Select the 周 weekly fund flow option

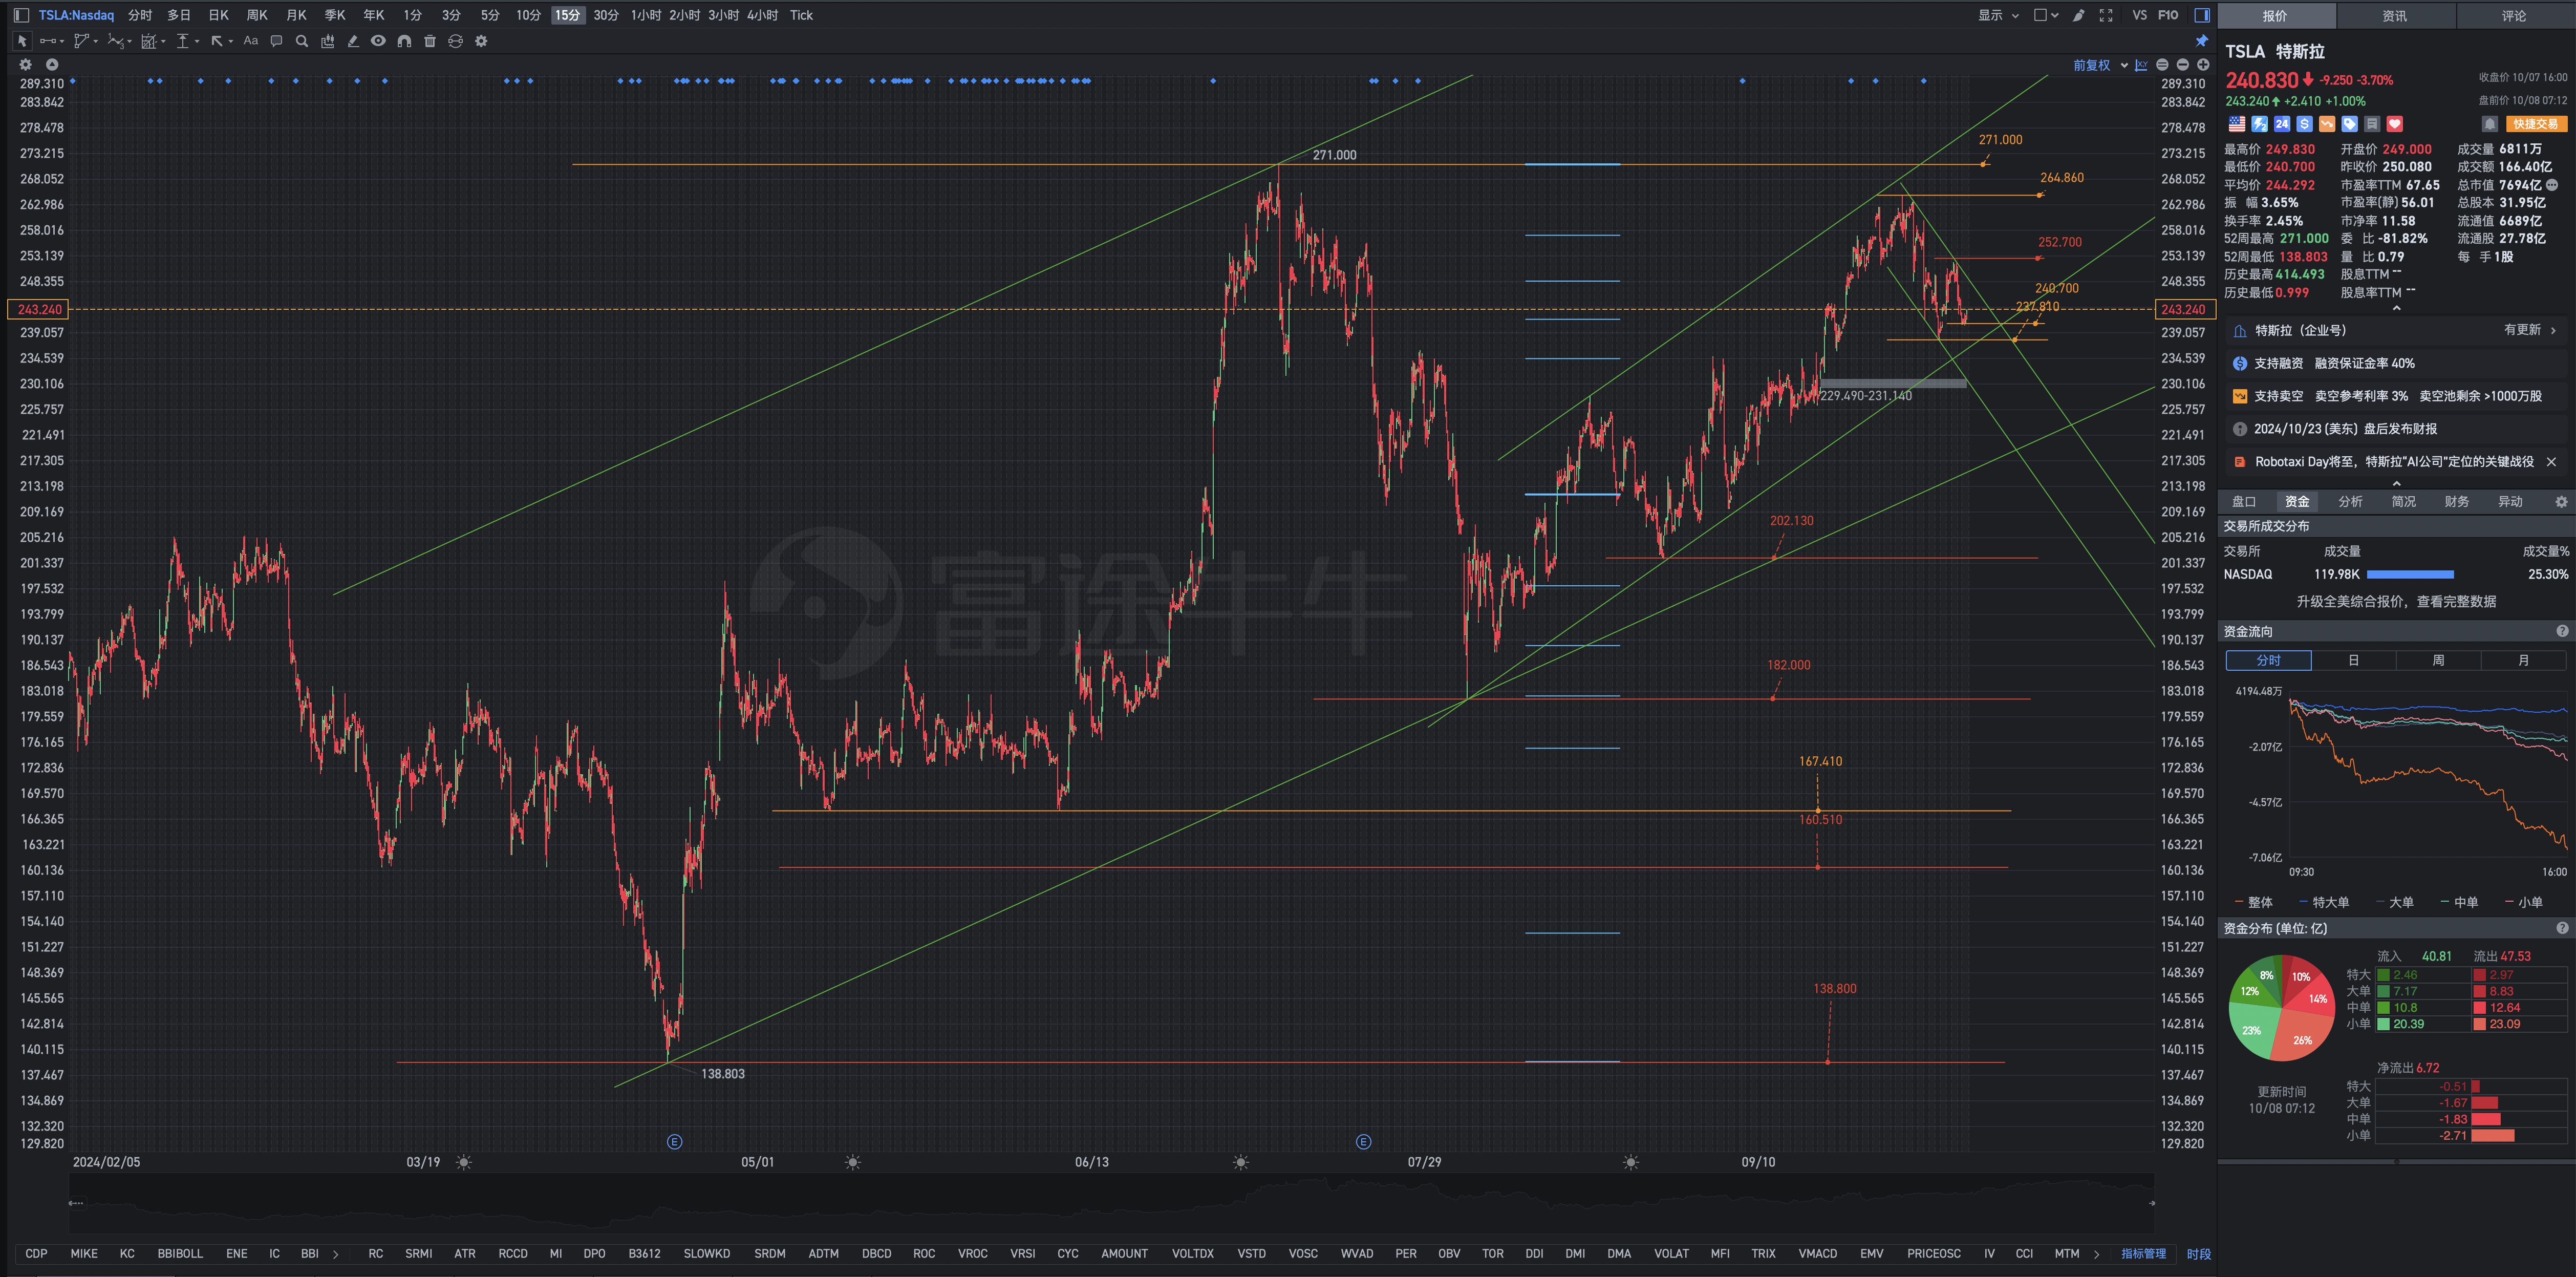(2438, 660)
